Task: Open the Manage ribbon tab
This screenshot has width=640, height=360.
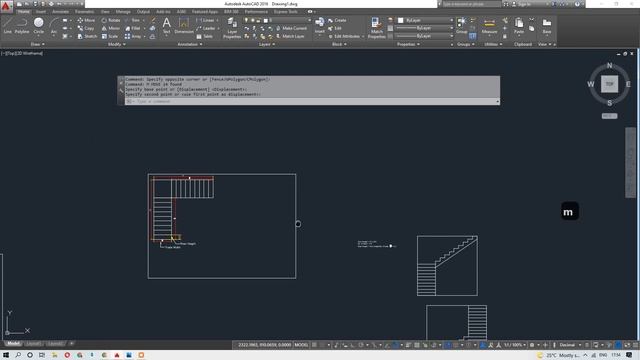Action: 123,12
